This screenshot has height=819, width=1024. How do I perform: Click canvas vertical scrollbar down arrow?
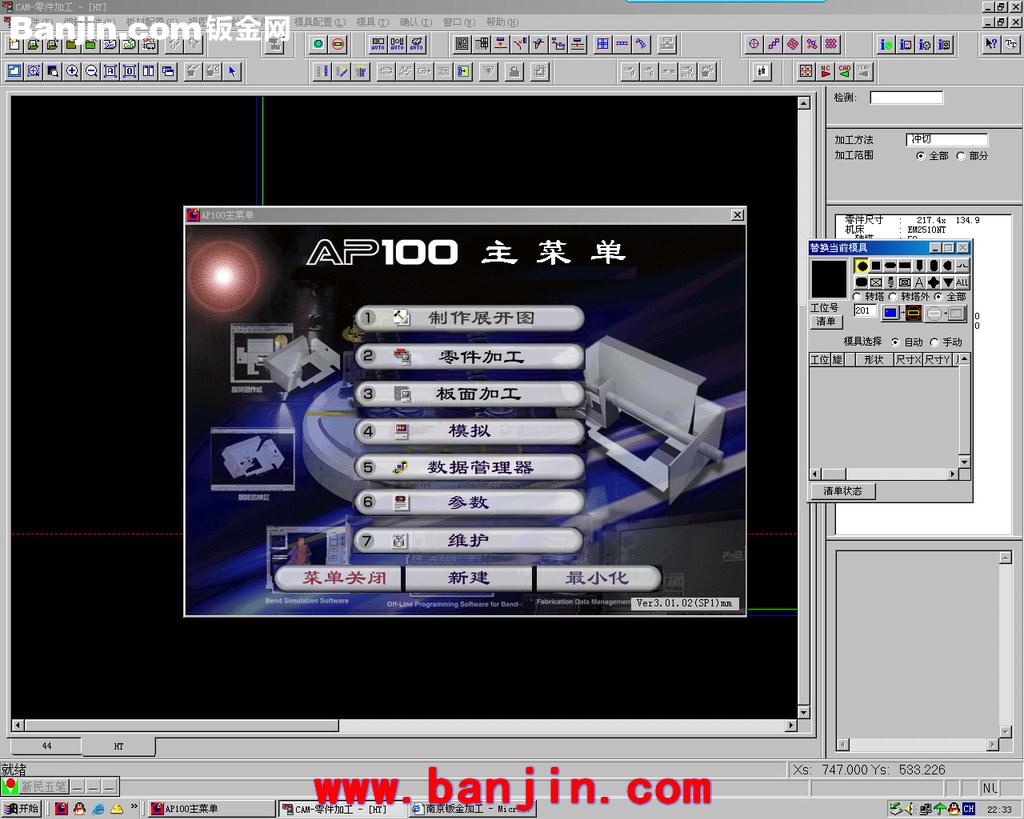pos(804,713)
